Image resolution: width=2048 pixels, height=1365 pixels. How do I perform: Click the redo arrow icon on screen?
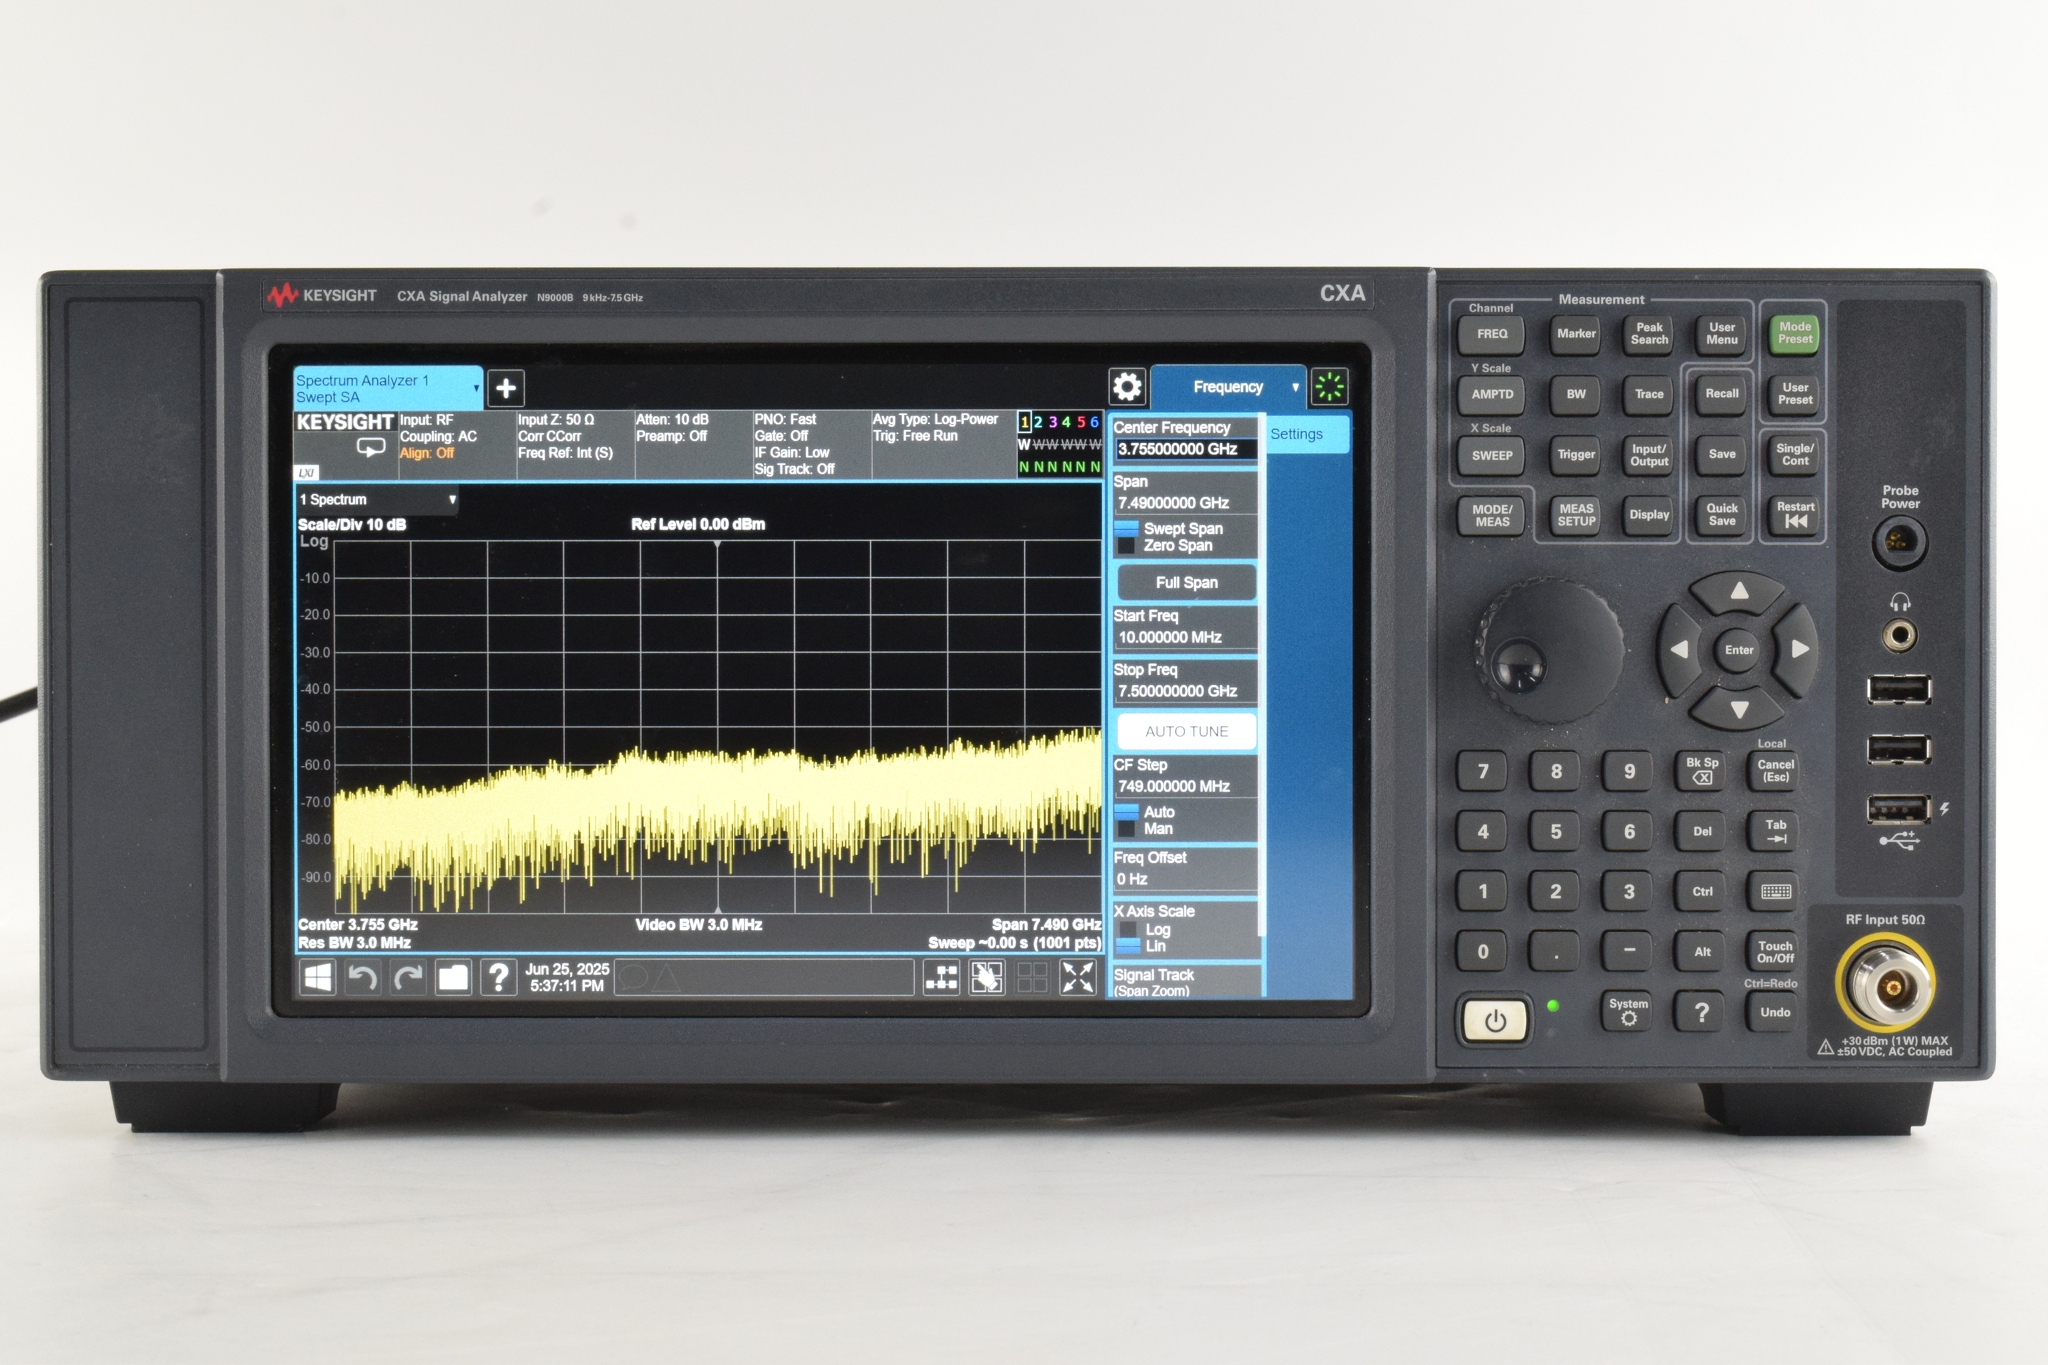(x=408, y=977)
